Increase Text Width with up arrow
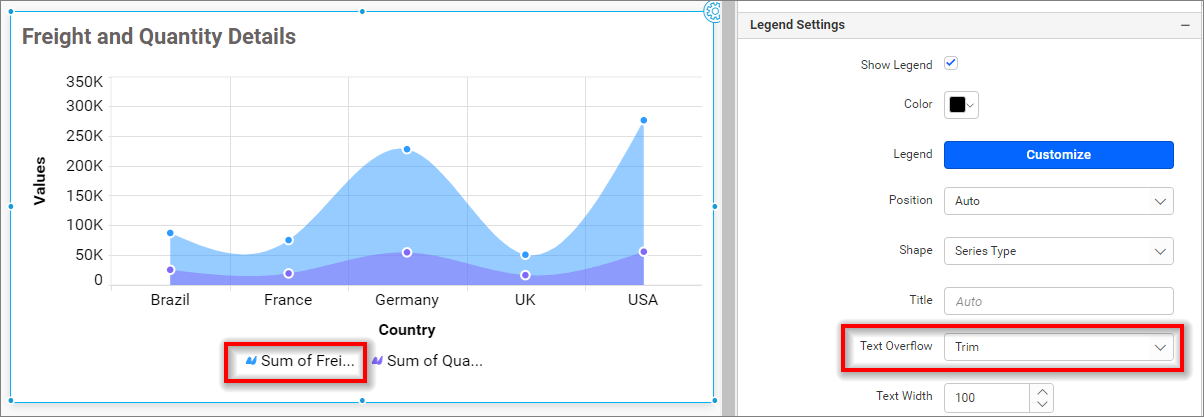1204x417 pixels. (x=1042, y=391)
